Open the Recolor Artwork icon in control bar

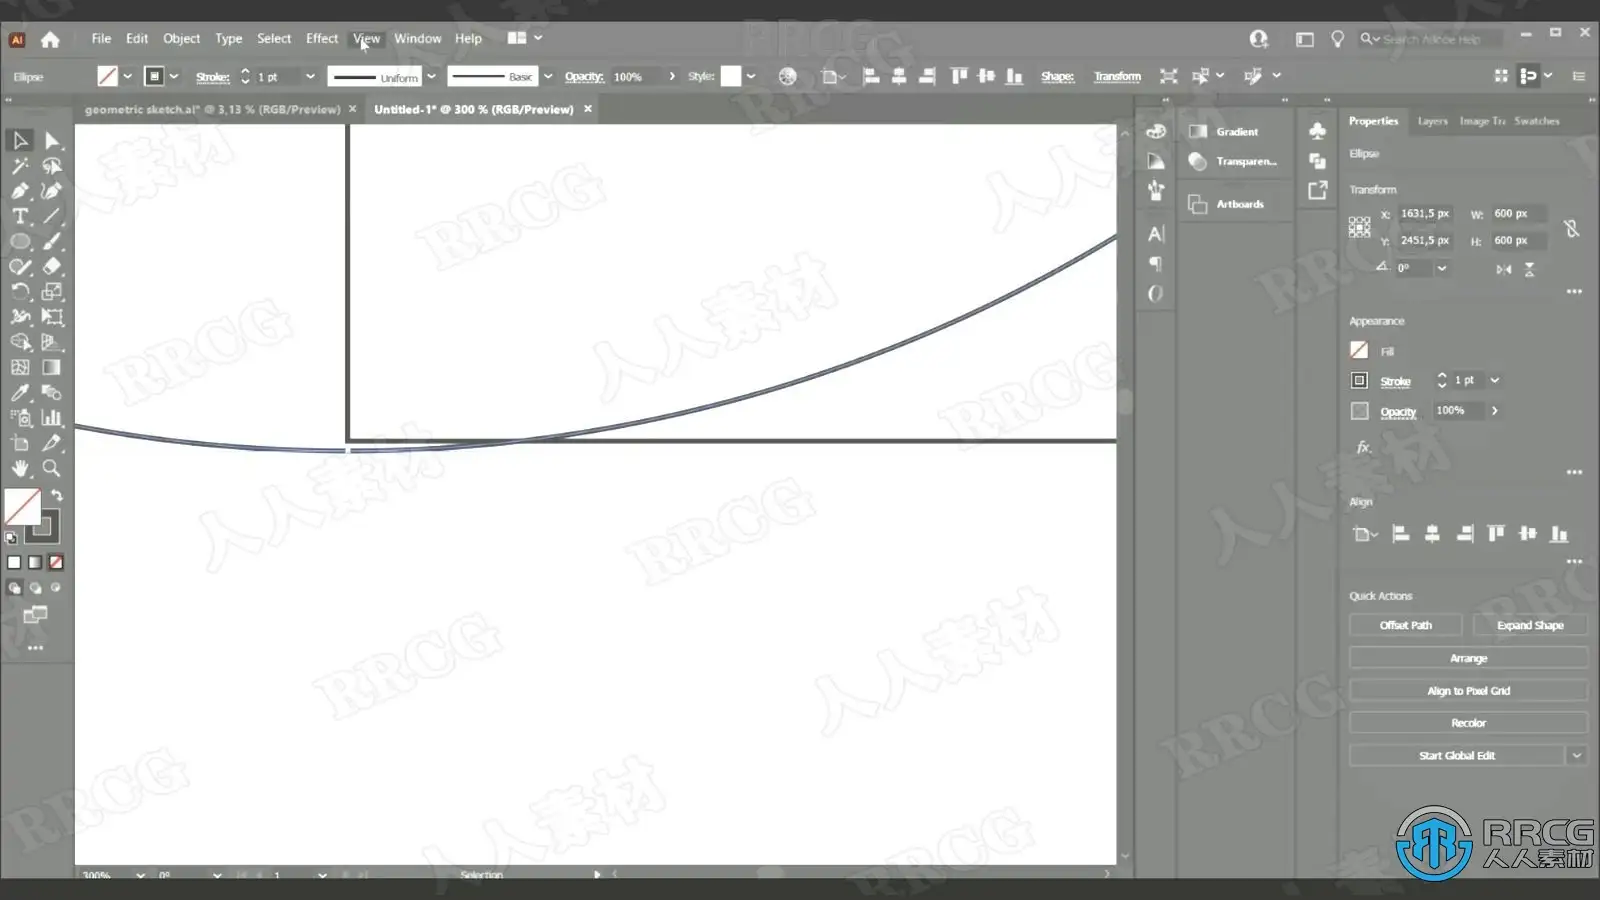[788, 77]
